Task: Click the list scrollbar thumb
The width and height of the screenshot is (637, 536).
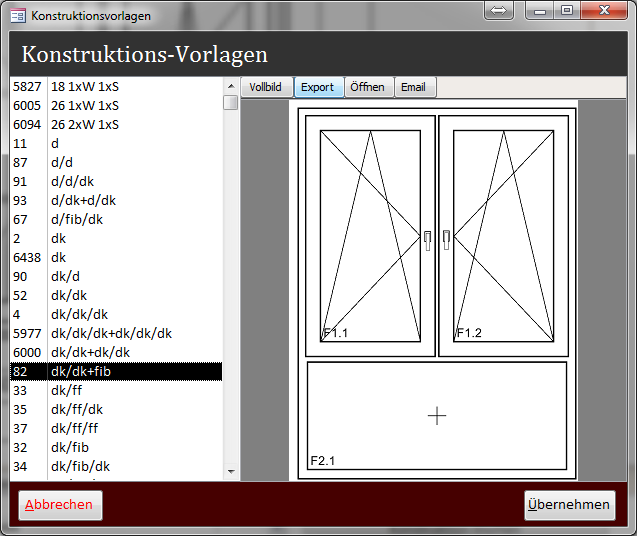Action: coord(231,102)
